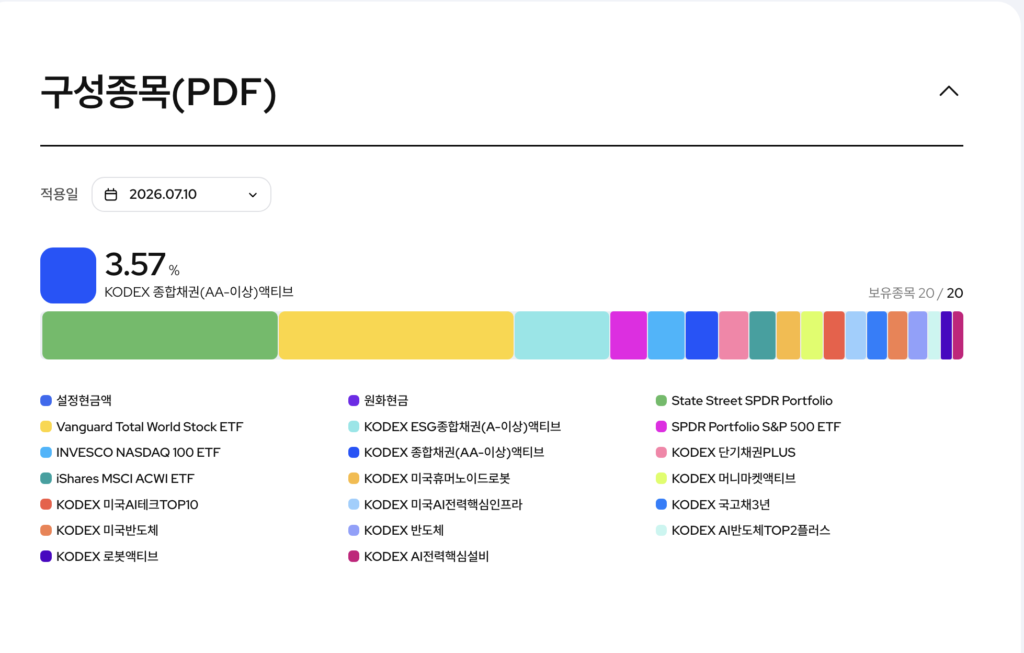Click the 보유종목 20 / 20 count
1024x653 pixels.
coord(915,293)
